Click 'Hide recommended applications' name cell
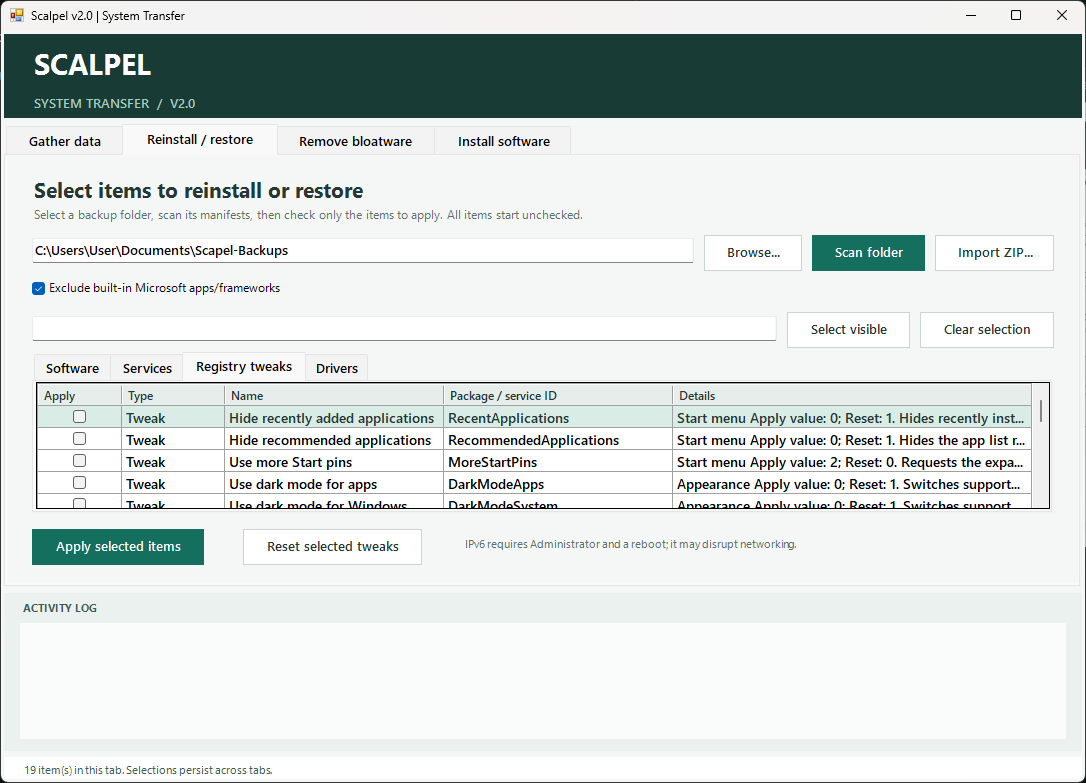The width and height of the screenshot is (1086, 783). pos(333,440)
